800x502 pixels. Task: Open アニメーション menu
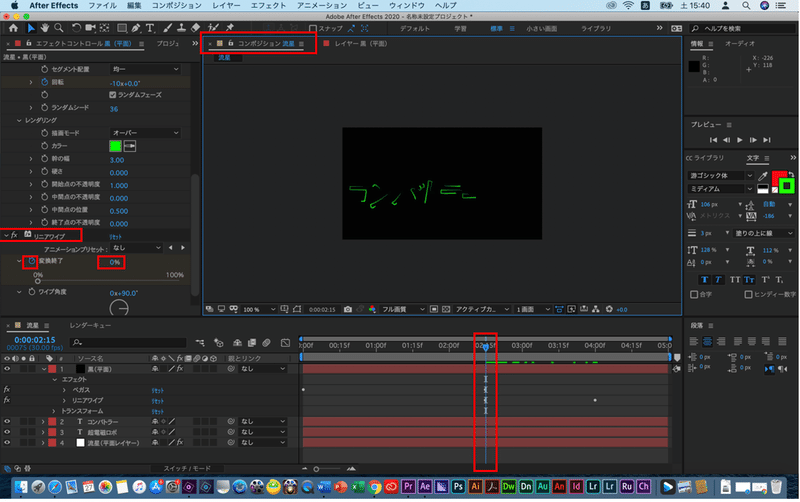point(322,6)
